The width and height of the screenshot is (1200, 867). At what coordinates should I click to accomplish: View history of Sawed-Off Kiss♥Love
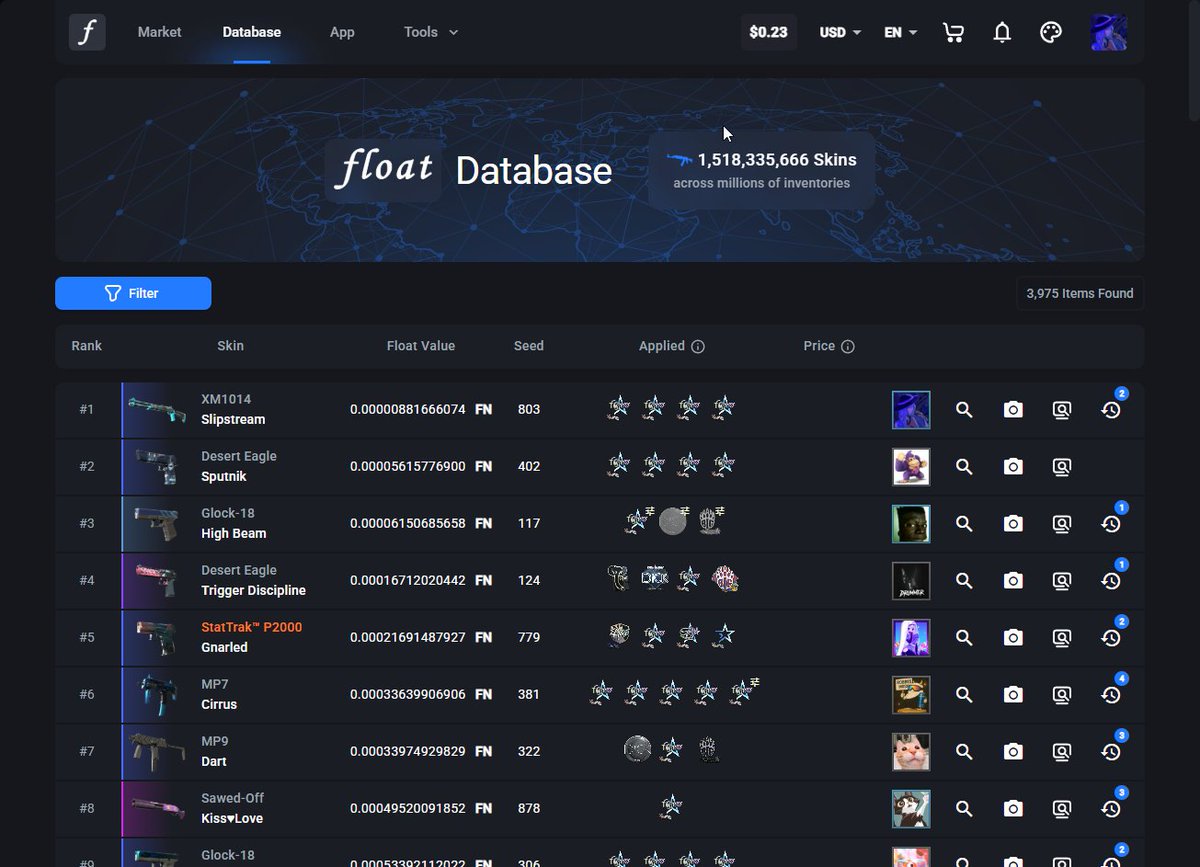point(1111,809)
